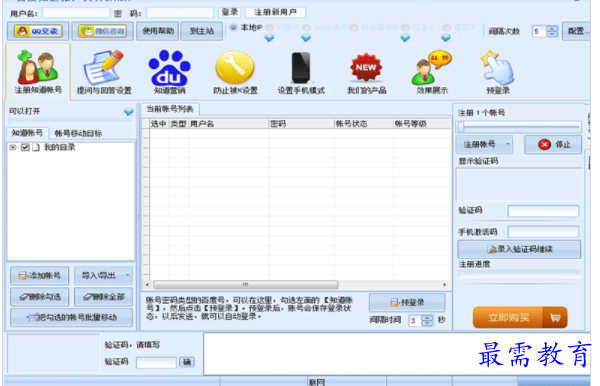
Task: Sort by the 帐号状态 column header
Action: pyautogui.click(x=364, y=124)
